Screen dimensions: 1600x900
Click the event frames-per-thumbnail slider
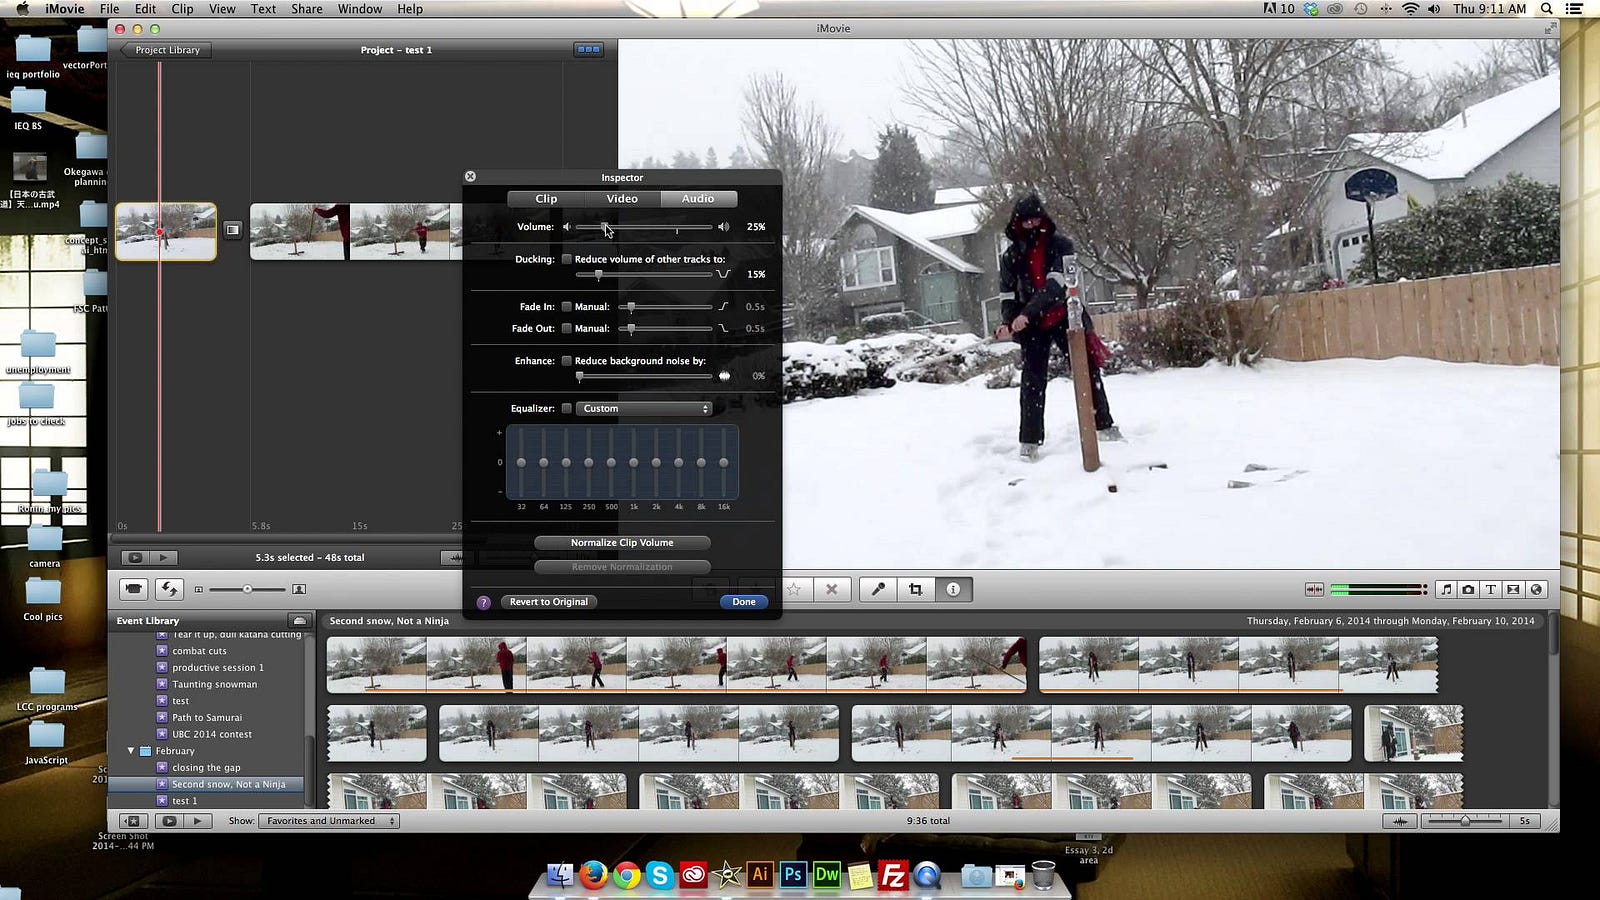[1465, 821]
